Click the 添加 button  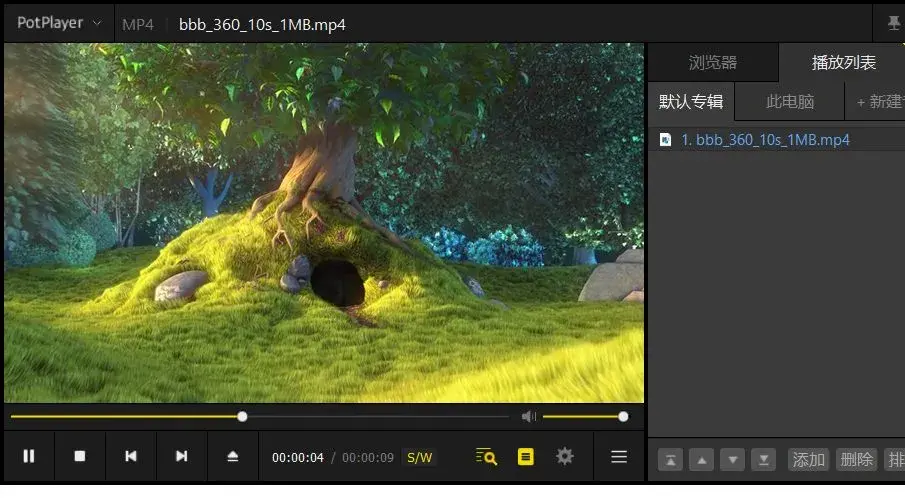click(809, 460)
